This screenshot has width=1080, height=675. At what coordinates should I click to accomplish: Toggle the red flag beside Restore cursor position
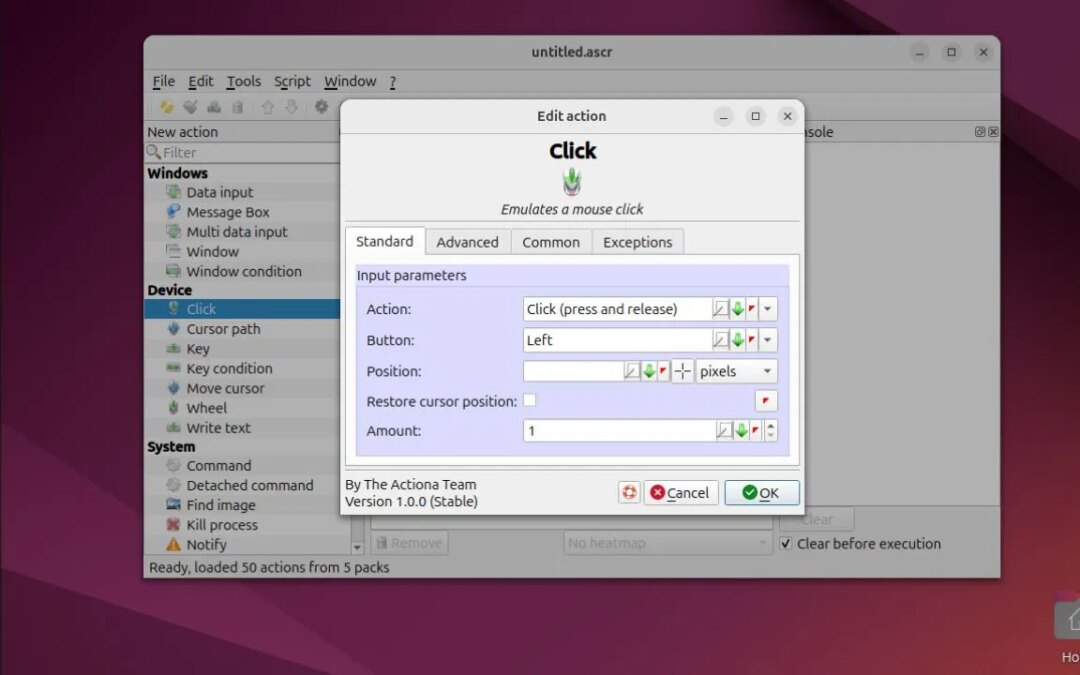point(765,400)
